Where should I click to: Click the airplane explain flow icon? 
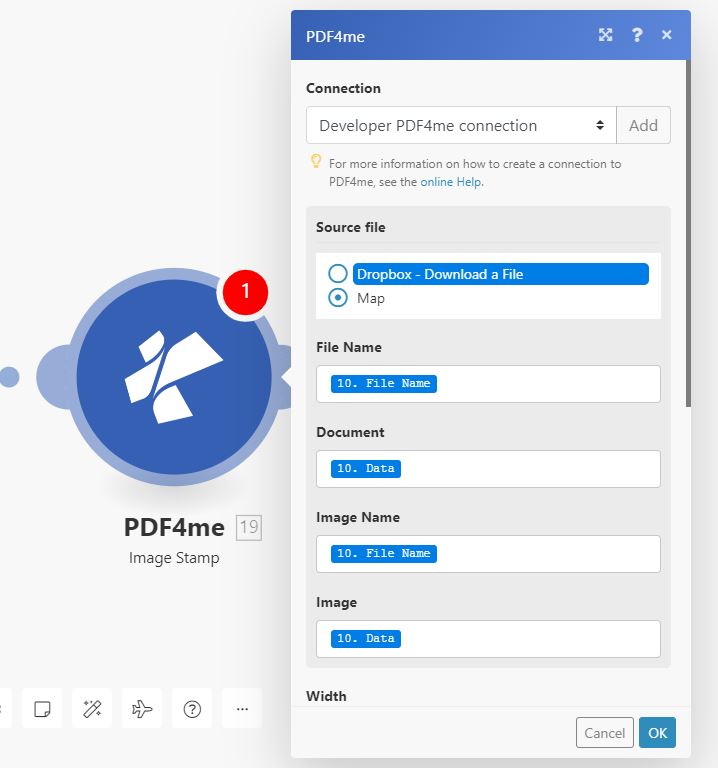(142, 708)
